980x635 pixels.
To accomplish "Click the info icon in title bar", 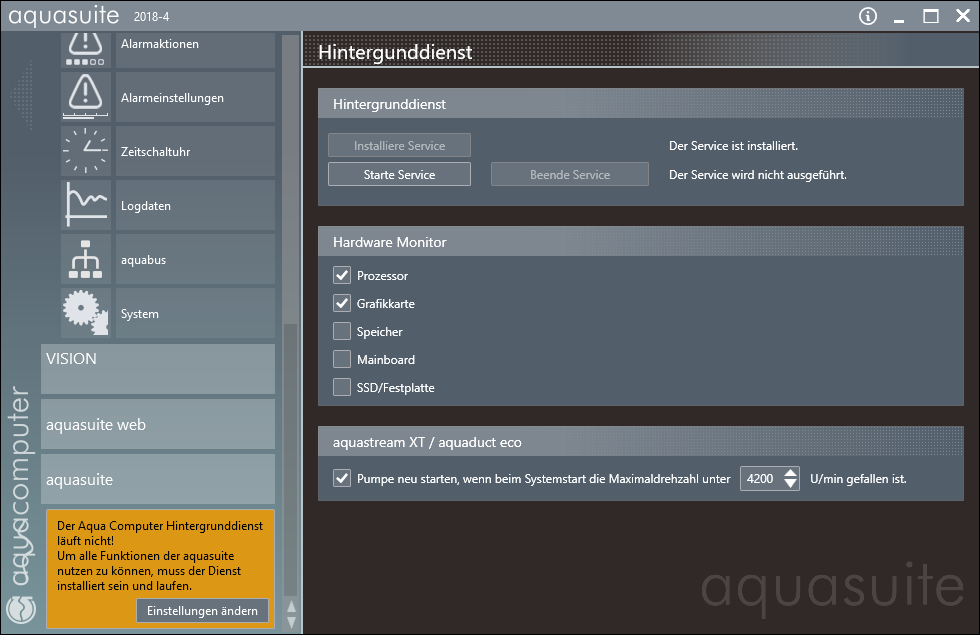I will [868, 16].
